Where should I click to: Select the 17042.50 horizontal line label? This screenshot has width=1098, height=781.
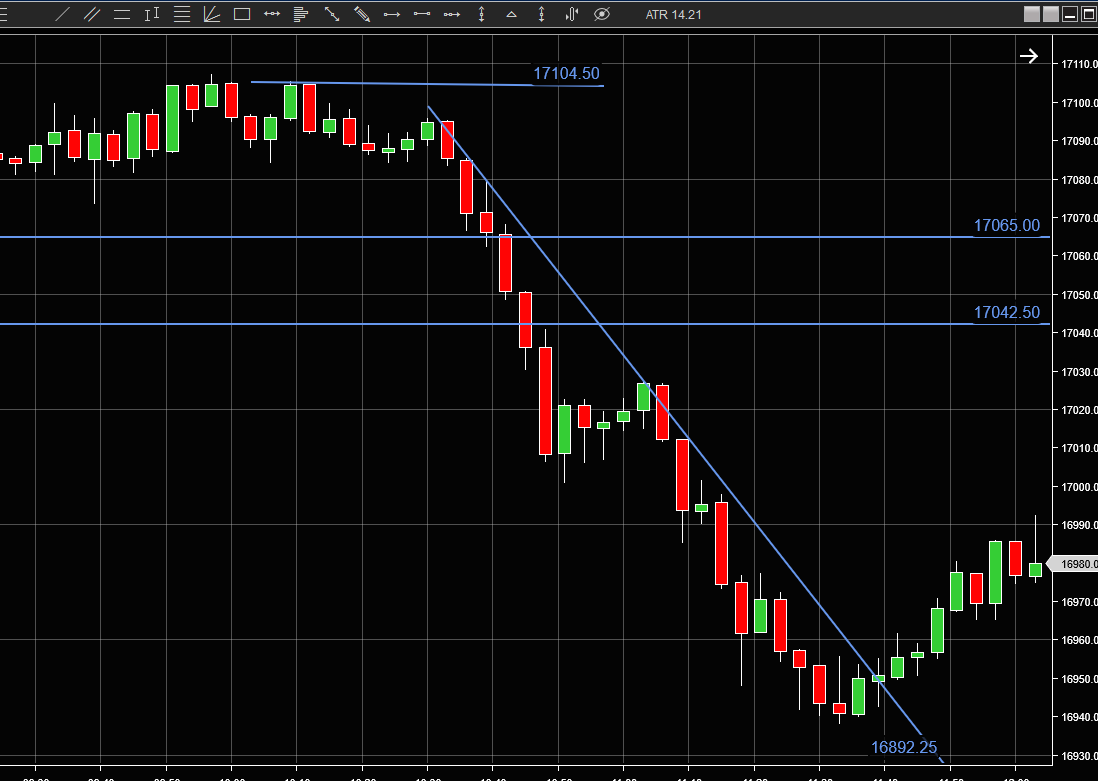coord(1007,312)
